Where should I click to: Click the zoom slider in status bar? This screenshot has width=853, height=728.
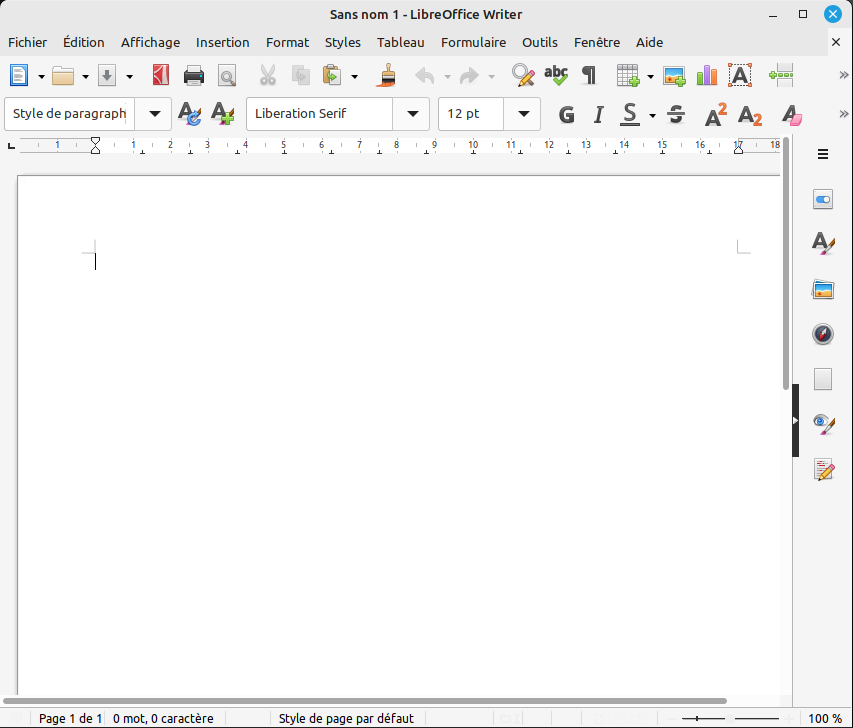730,718
